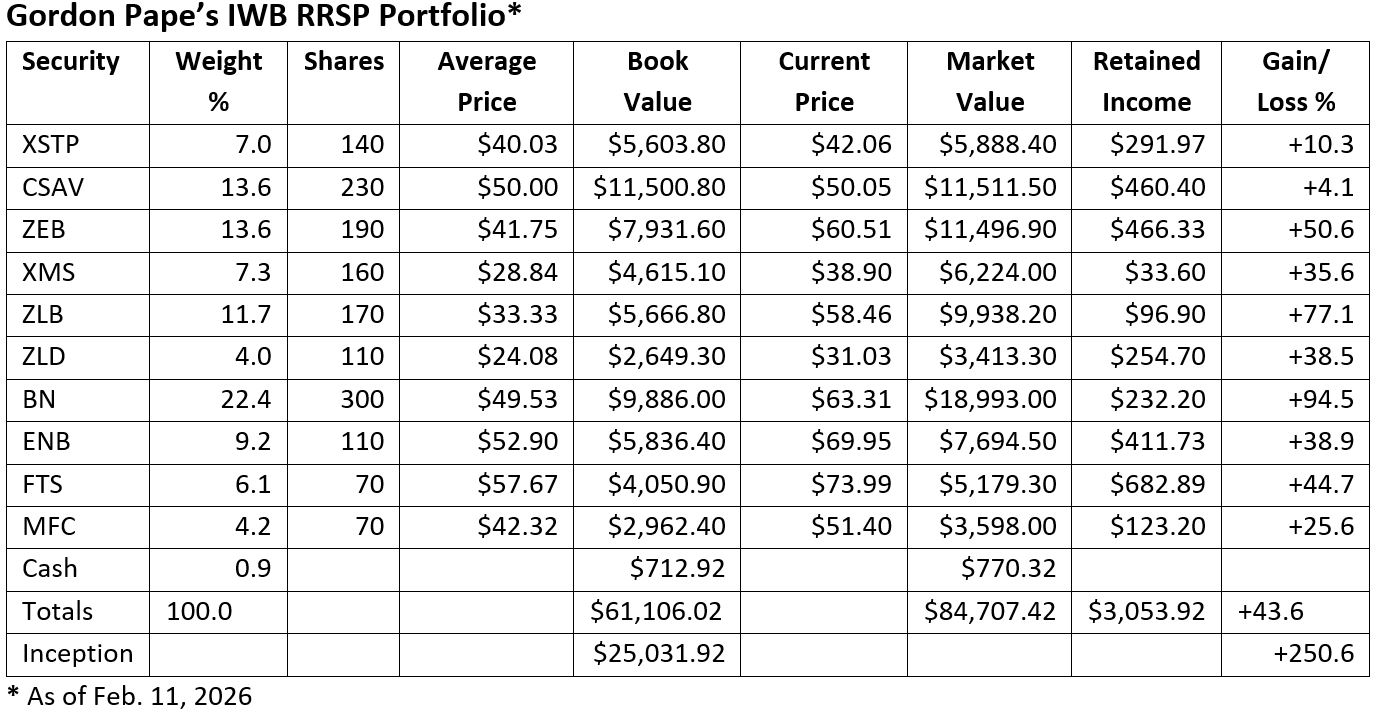Click the Gain/Loss % column header
The width and height of the screenshot is (1378, 713).
coord(1296,82)
